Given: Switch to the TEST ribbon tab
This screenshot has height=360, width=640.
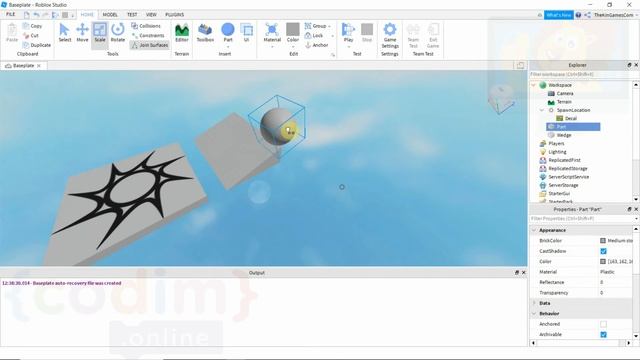Looking at the screenshot, I should (x=132, y=14).
